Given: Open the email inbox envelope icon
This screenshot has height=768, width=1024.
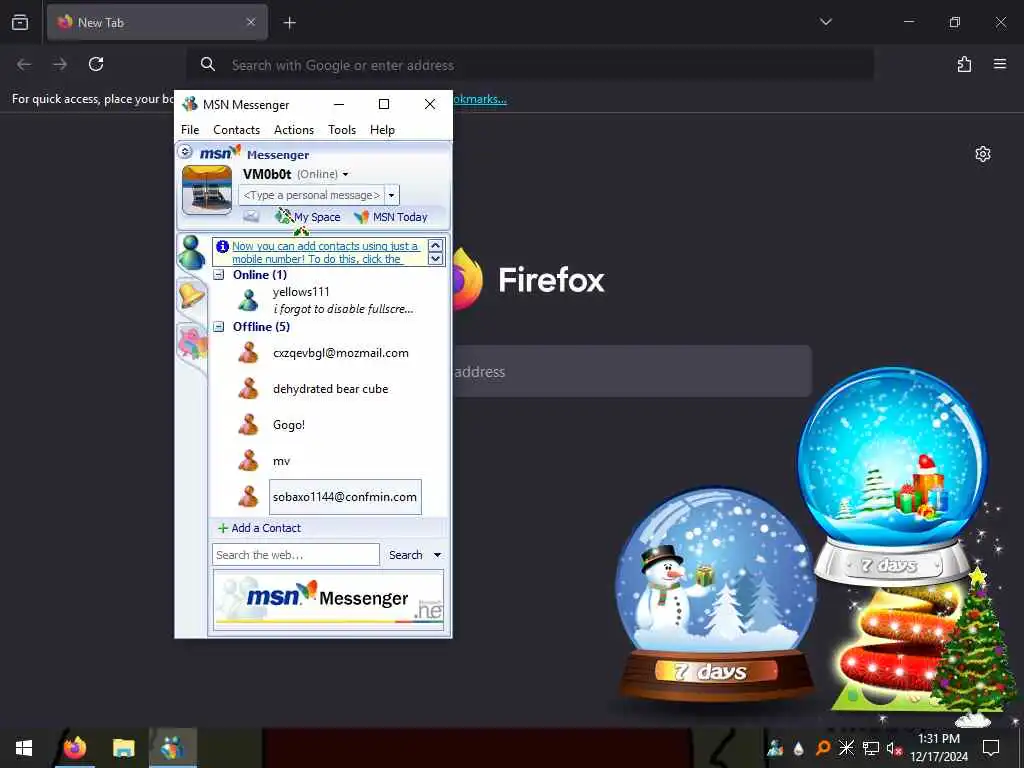Looking at the screenshot, I should click(x=251, y=216).
